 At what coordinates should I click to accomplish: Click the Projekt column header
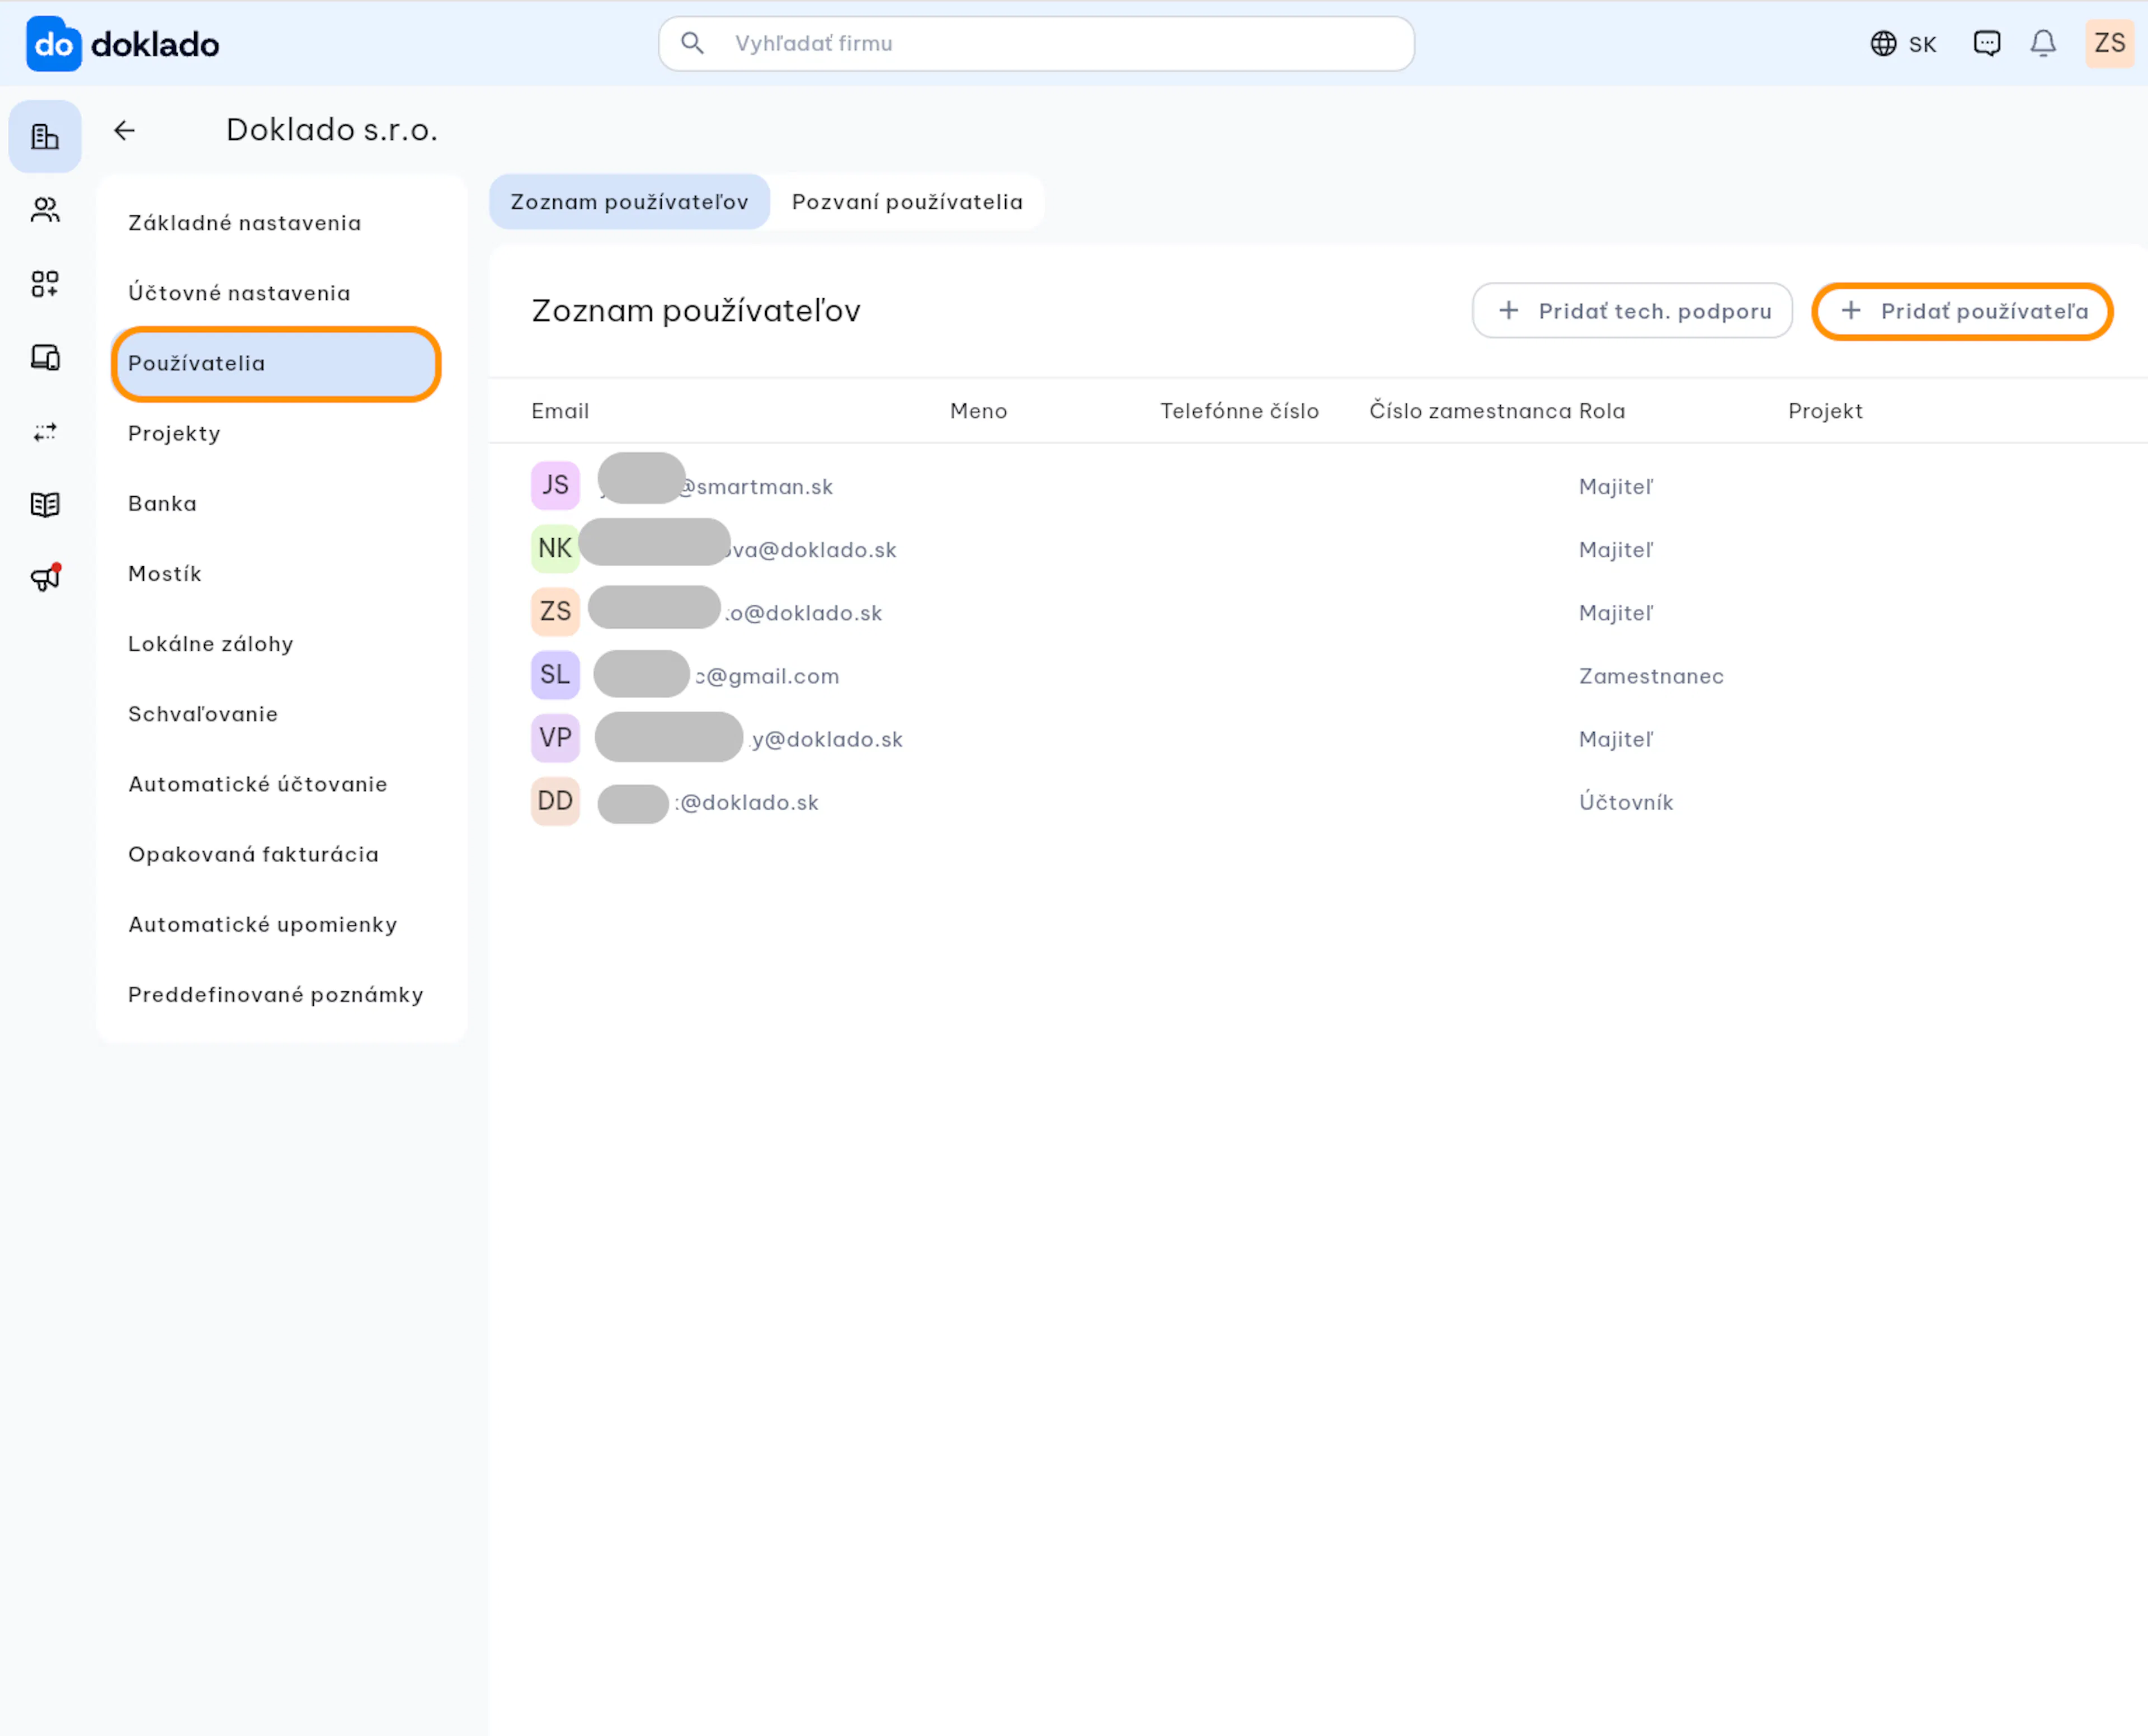coord(1825,411)
